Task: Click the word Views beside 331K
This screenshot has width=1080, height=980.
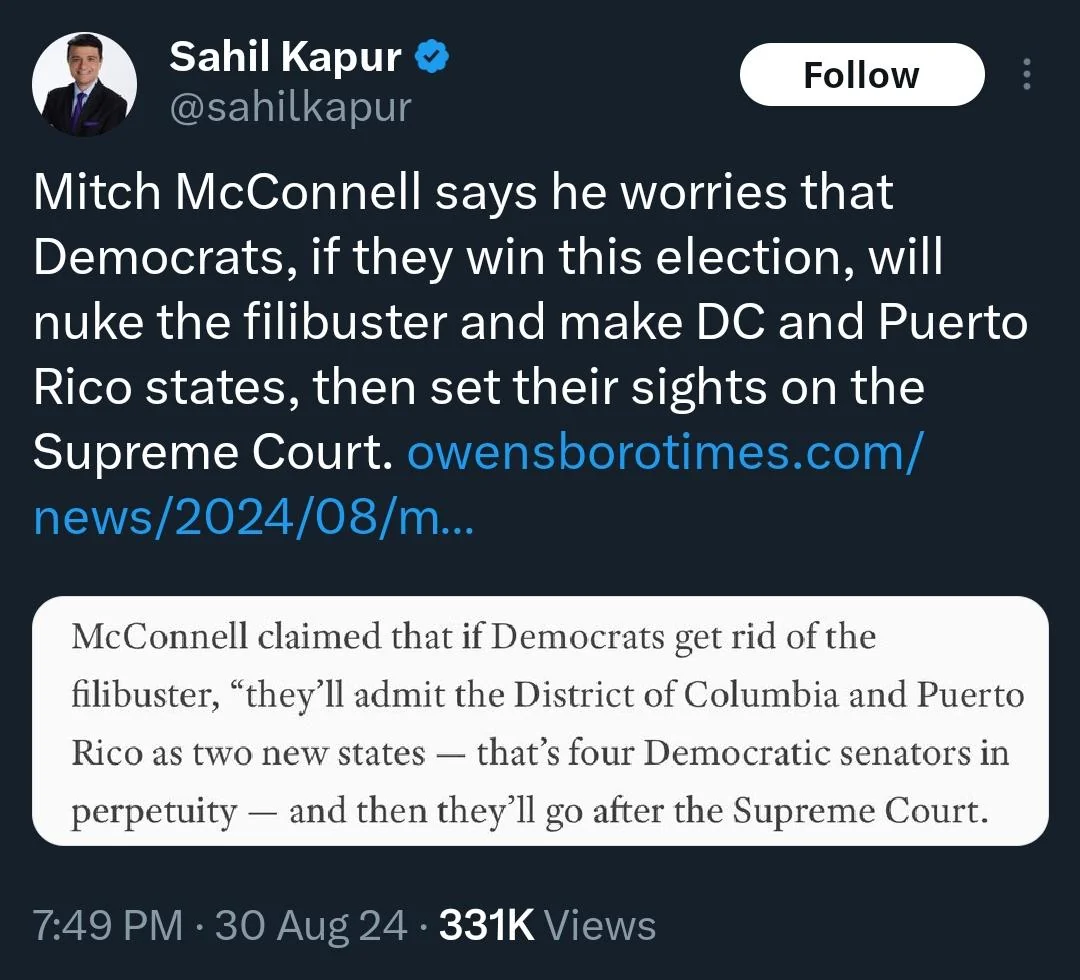Action: (x=601, y=925)
